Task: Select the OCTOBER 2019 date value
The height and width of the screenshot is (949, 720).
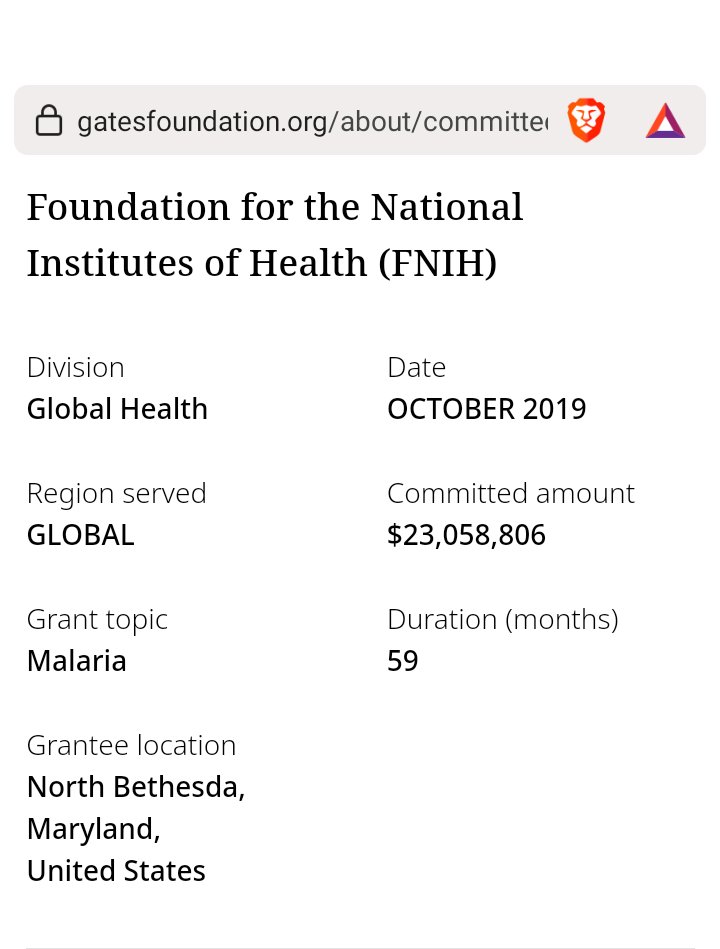Action: [486, 409]
